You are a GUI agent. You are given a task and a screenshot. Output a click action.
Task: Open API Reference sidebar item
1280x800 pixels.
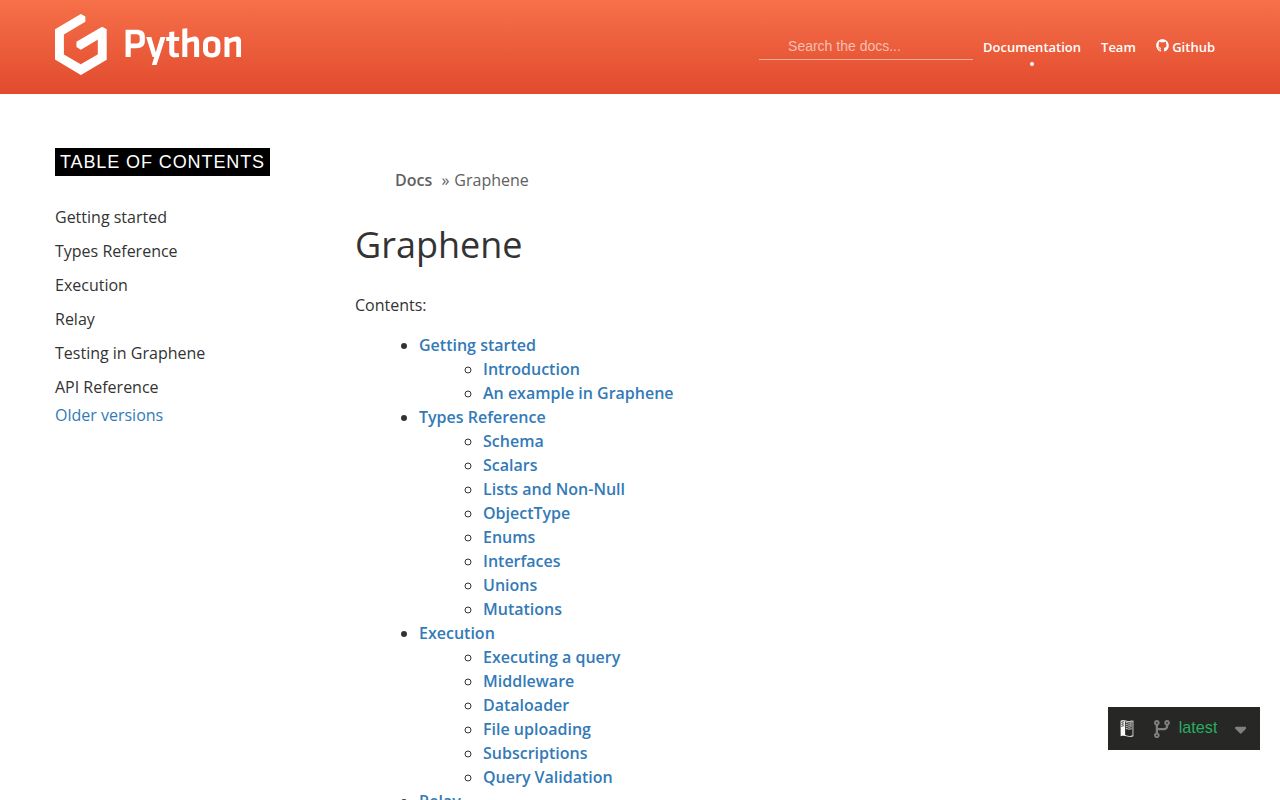tap(107, 387)
